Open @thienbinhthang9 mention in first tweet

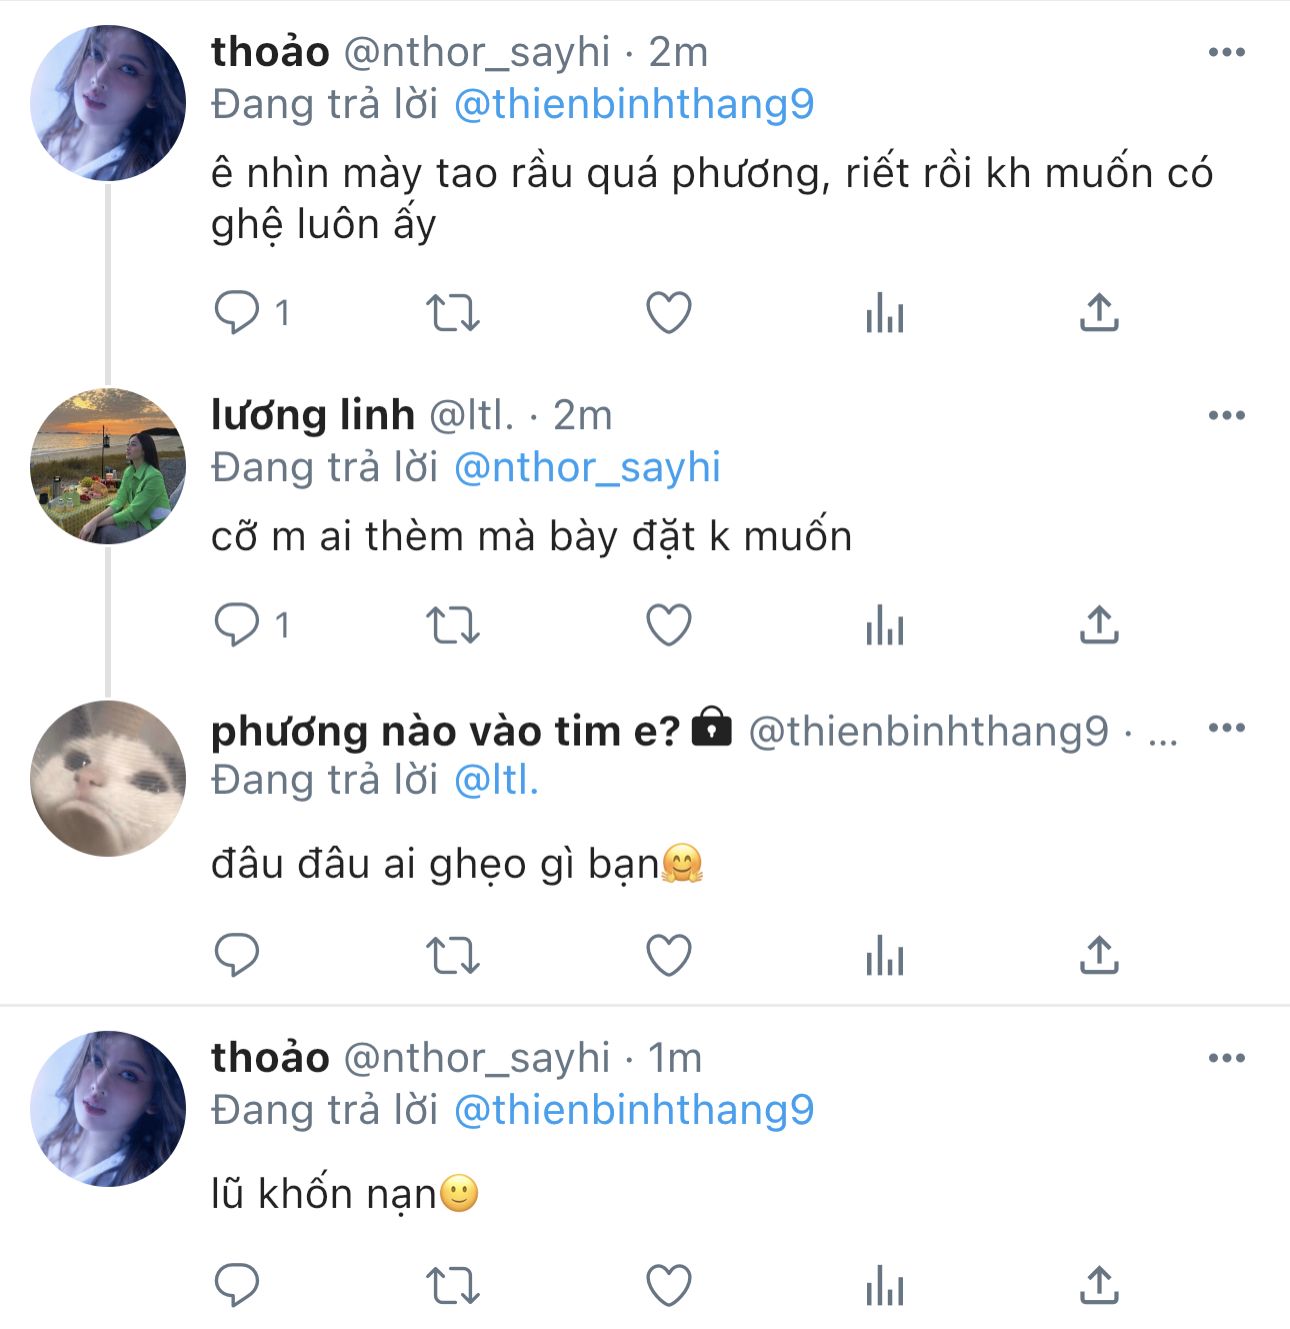tap(634, 105)
